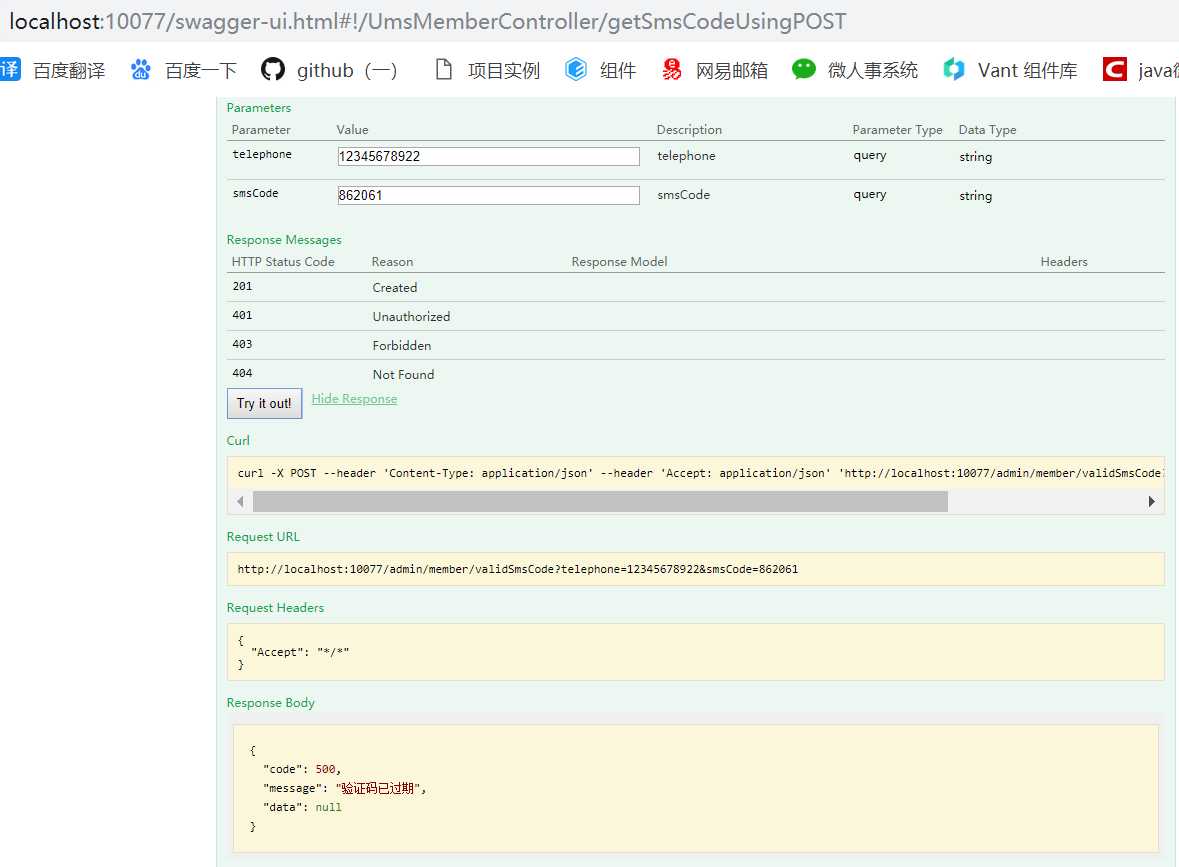
Task: Click the Request URL validSmsCode text
Action: (517, 569)
